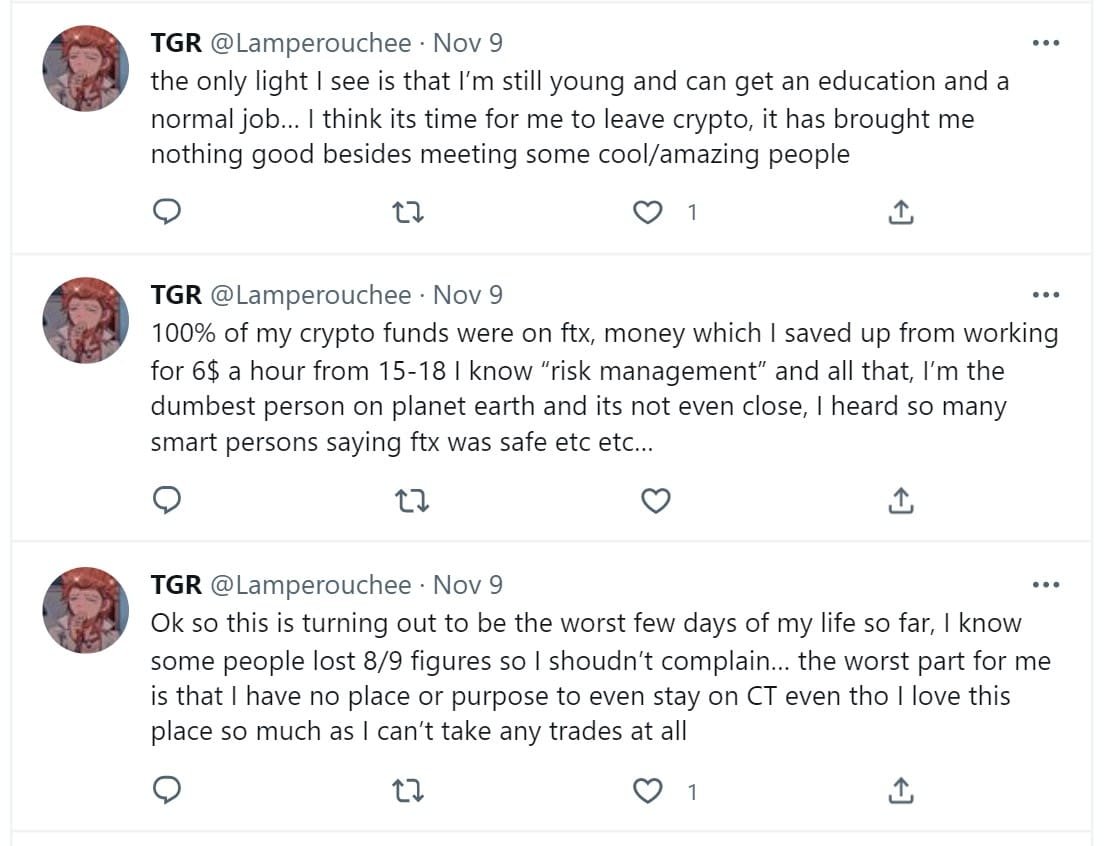
Task: Like the '100% of my crypto funds' tweet
Action: click(655, 500)
